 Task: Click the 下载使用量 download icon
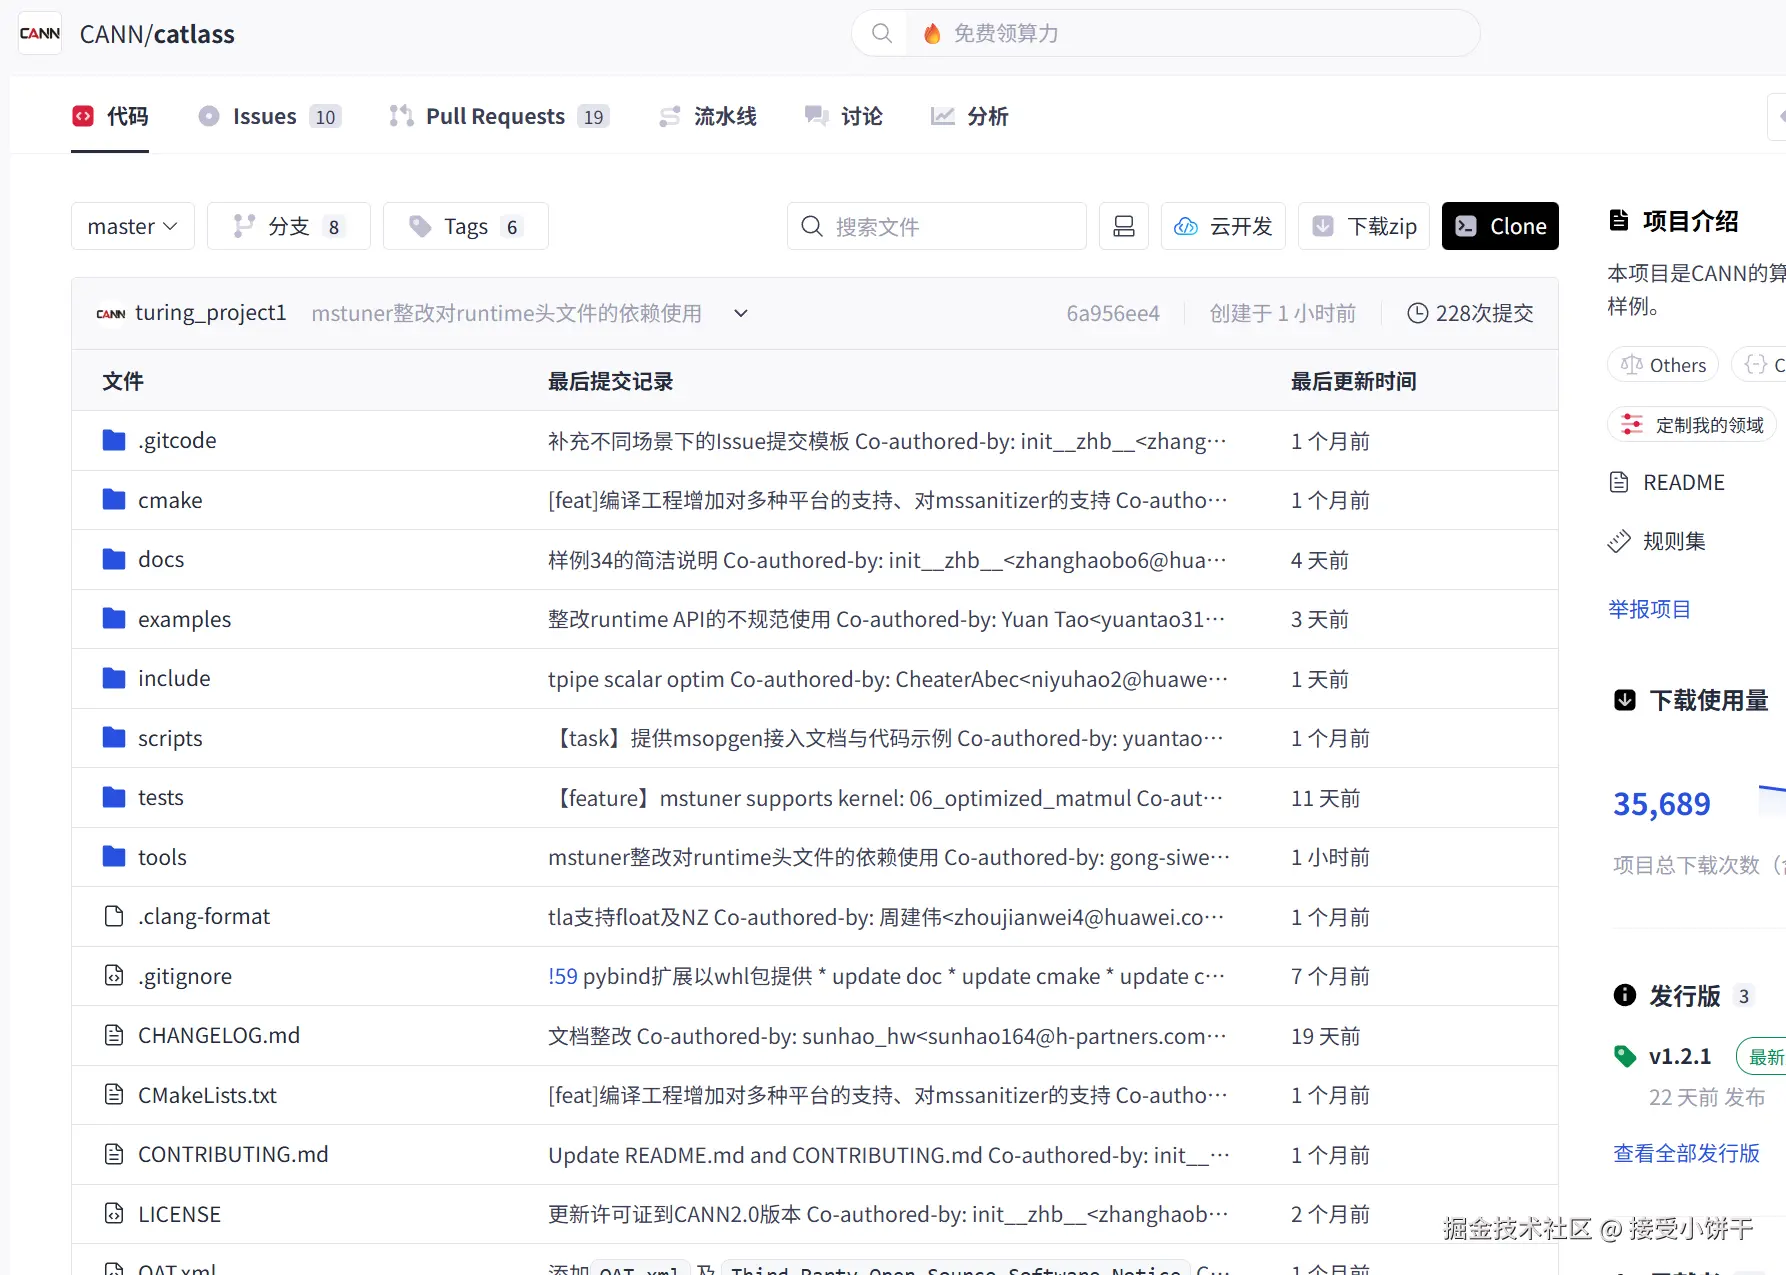click(x=1625, y=700)
